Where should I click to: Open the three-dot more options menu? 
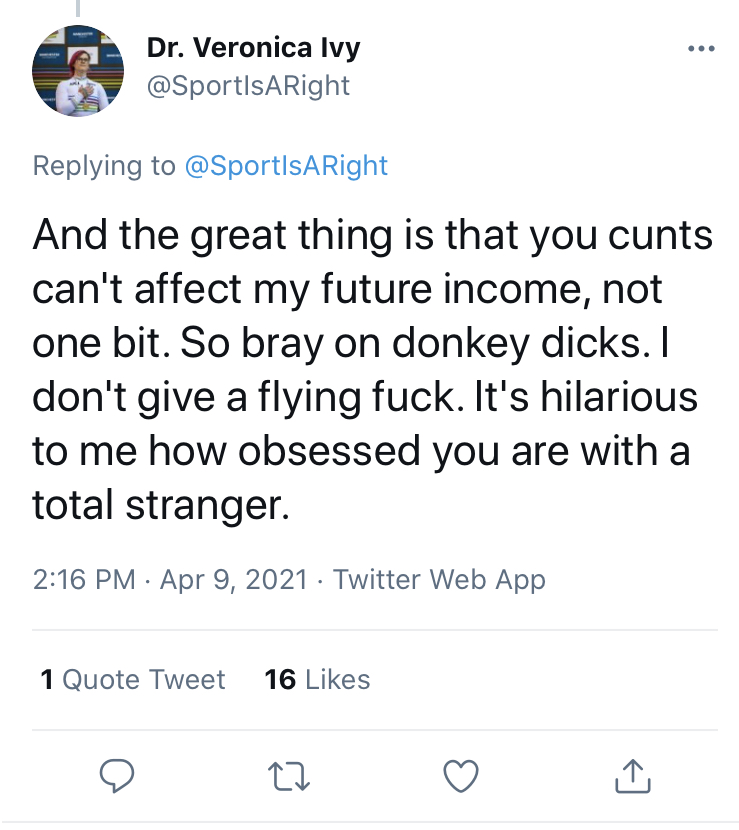pos(701,49)
